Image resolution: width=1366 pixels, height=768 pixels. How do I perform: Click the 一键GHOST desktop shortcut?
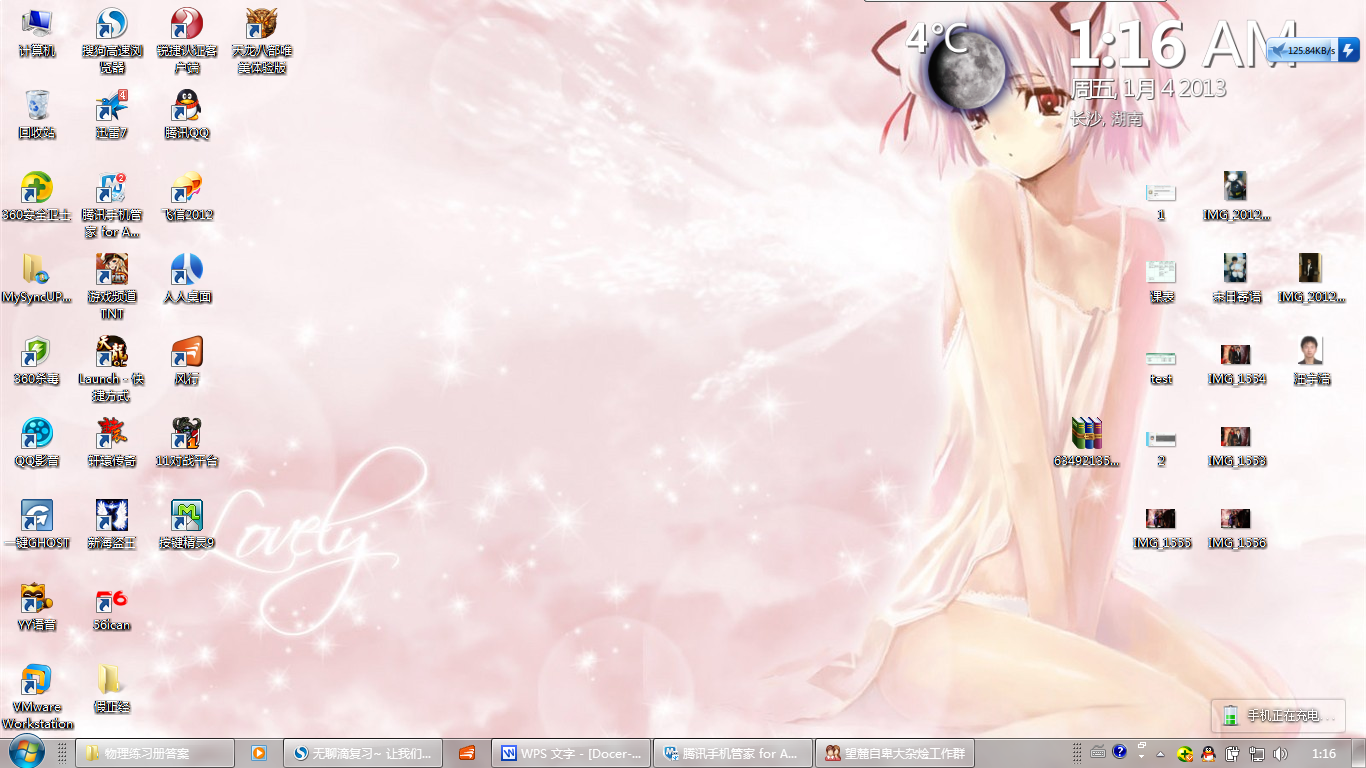point(37,517)
